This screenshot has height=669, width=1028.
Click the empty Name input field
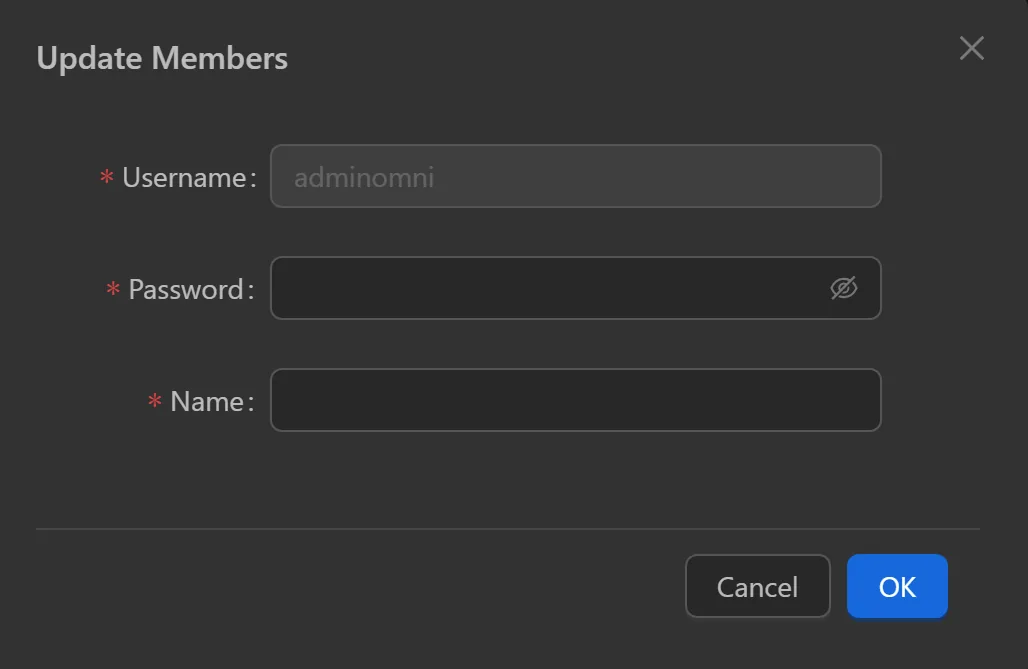576,400
